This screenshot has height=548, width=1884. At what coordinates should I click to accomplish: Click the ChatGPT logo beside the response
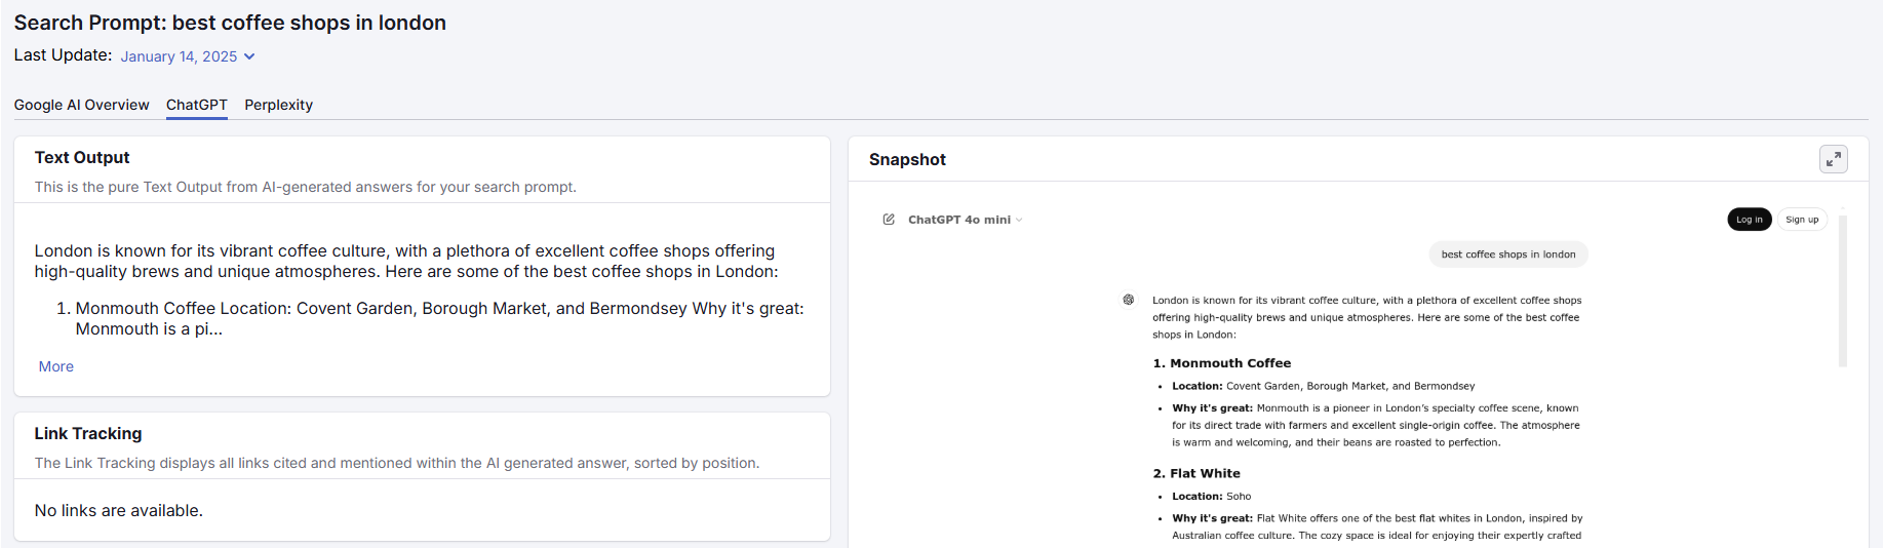(1128, 299)
